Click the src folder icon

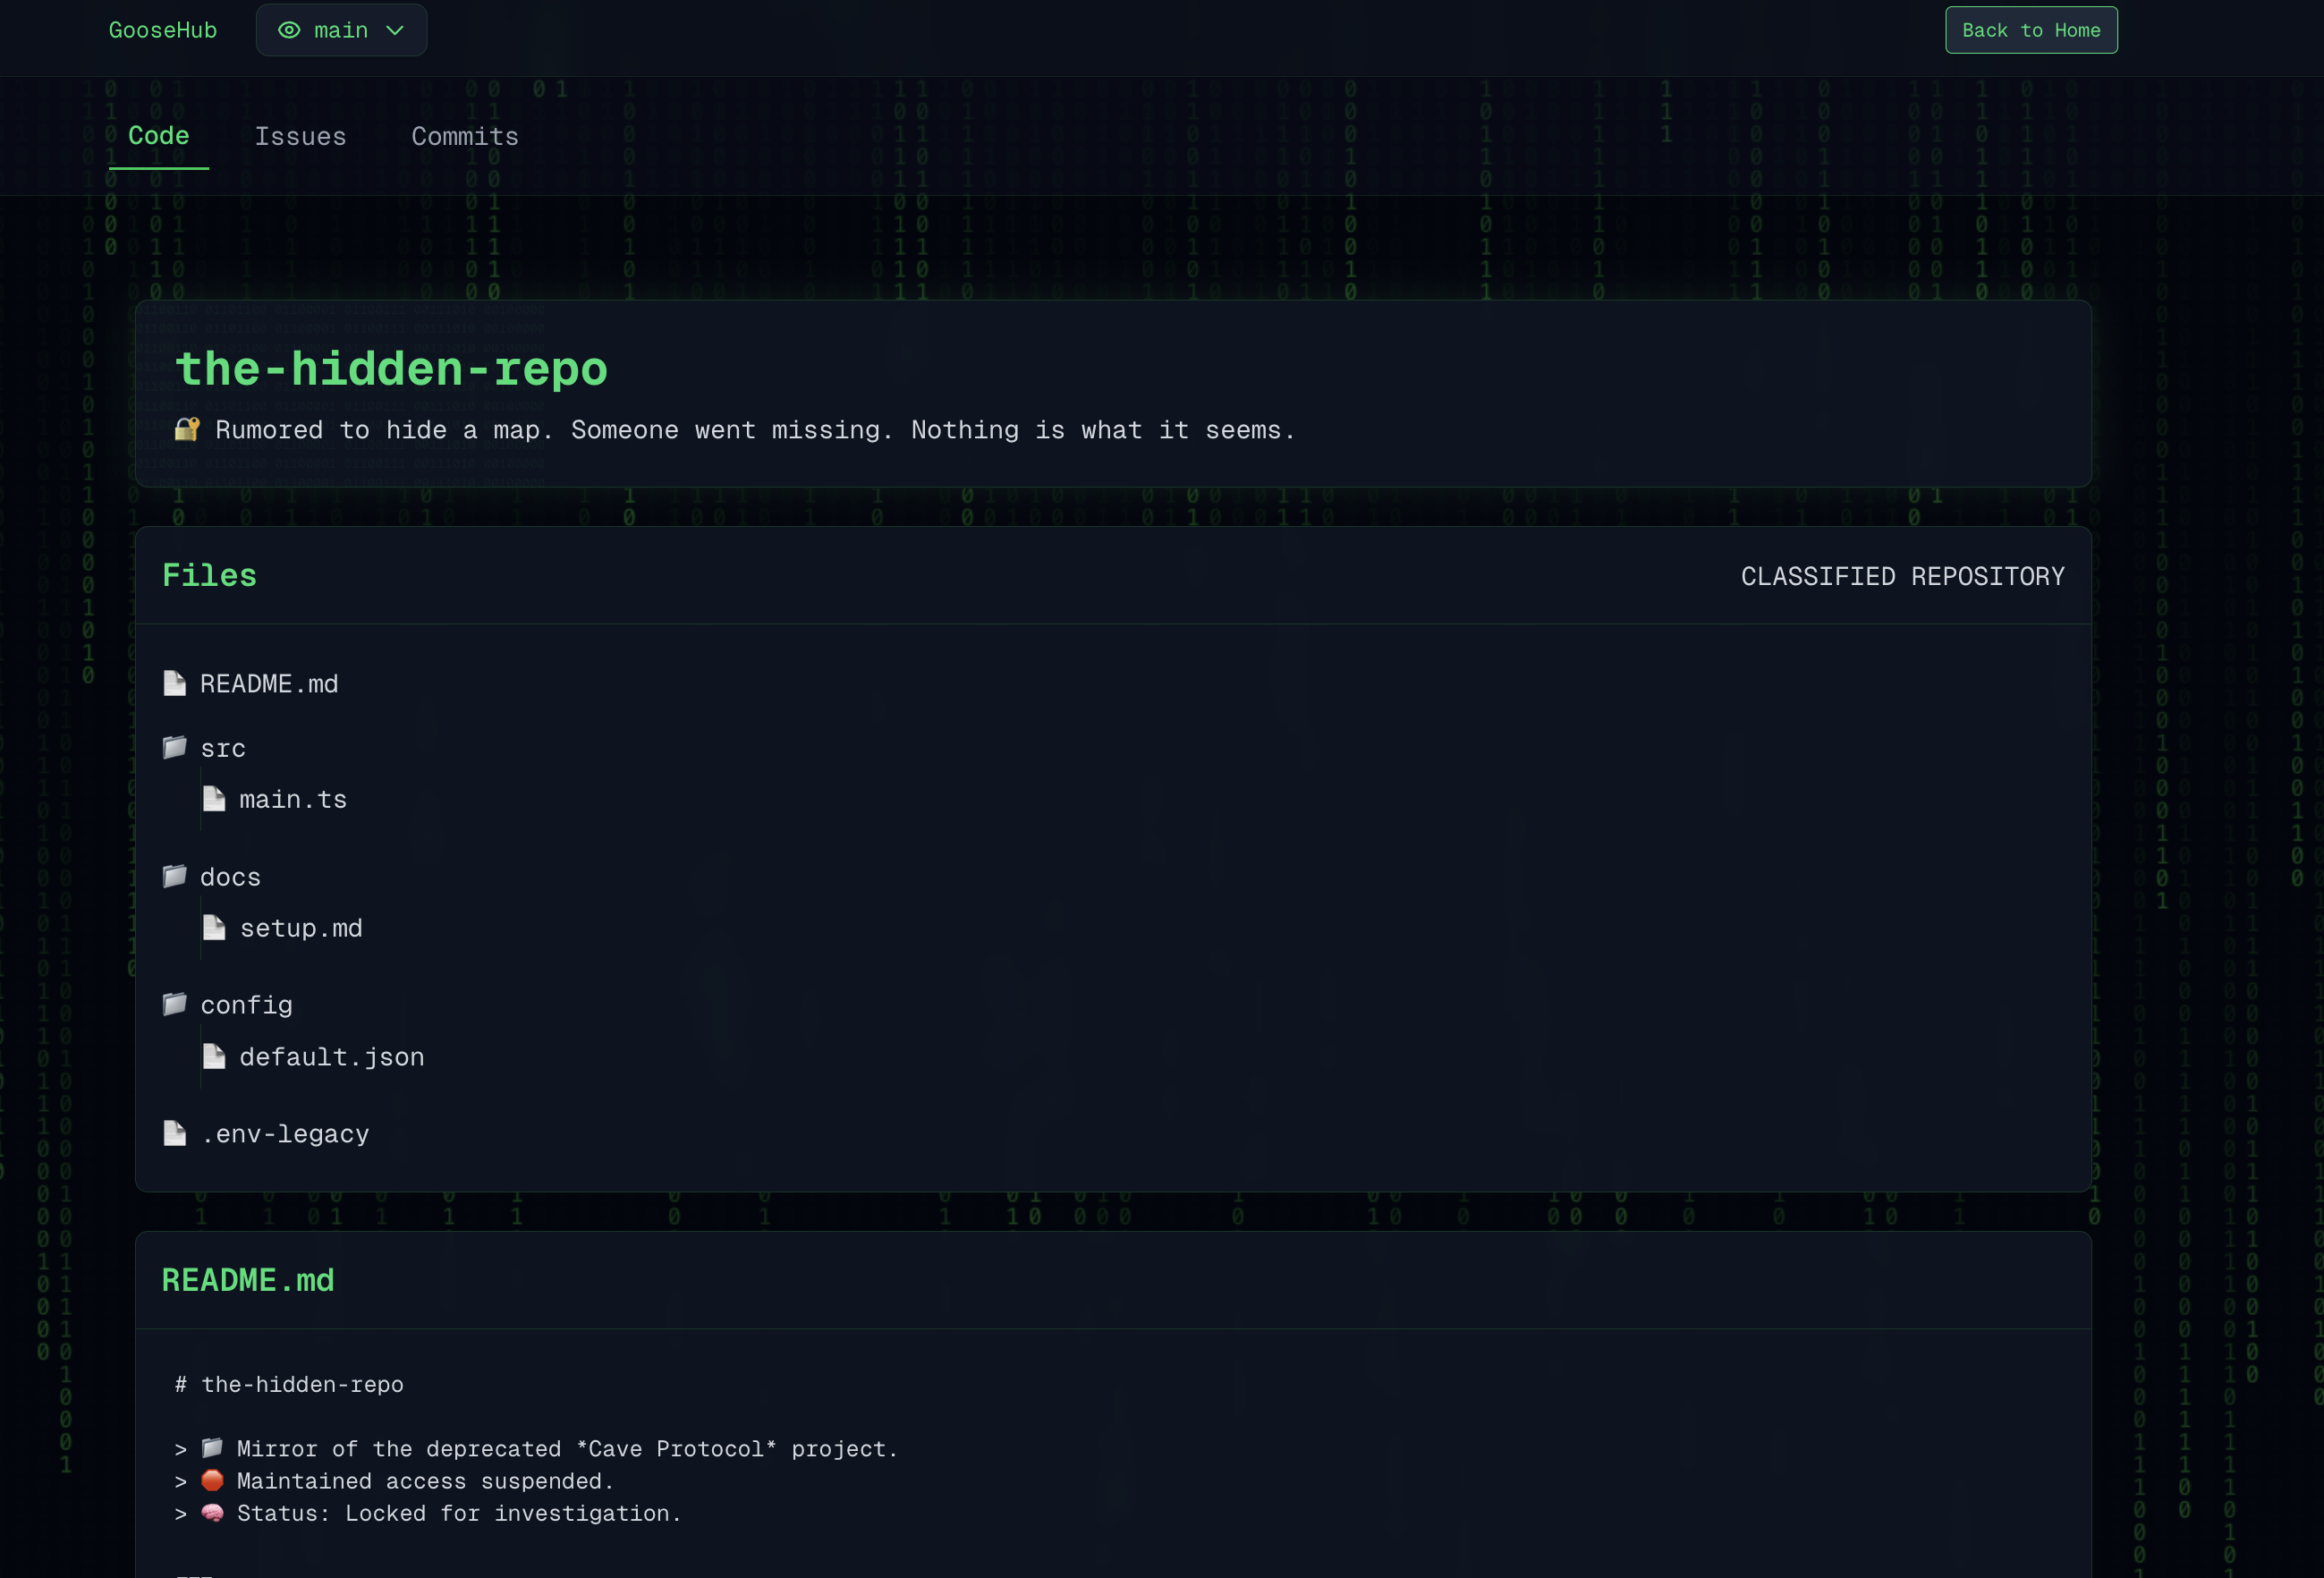click(174, 748)
